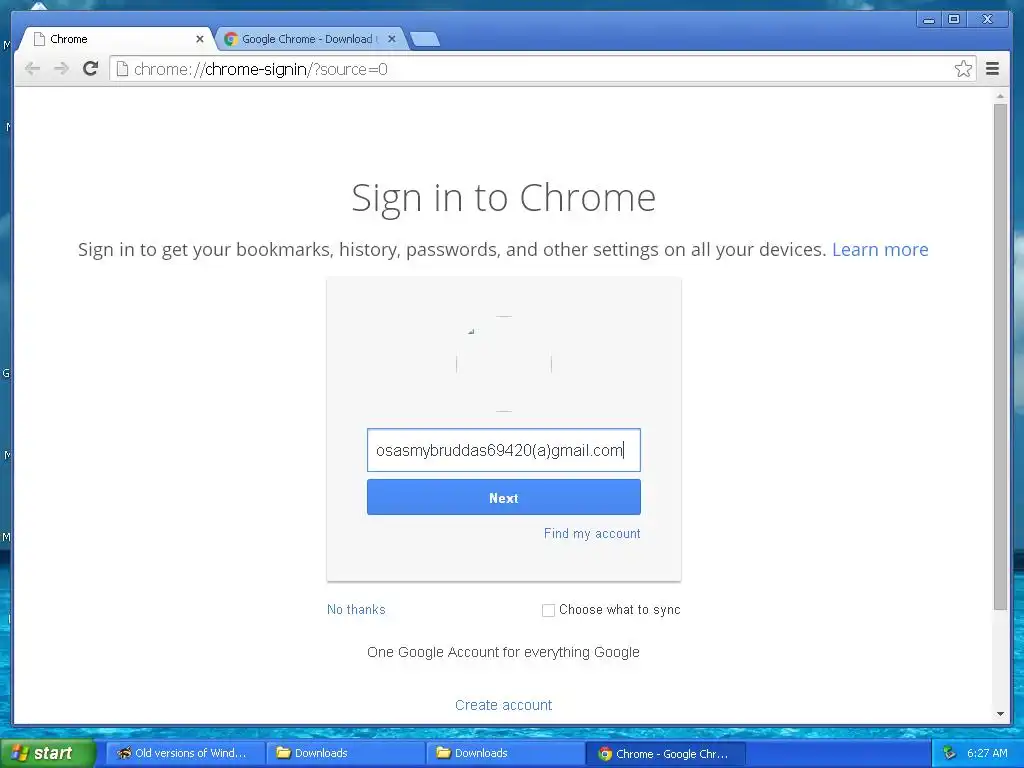
Task: Click the page icon in the address bar
Action: (x=122, y=69)
